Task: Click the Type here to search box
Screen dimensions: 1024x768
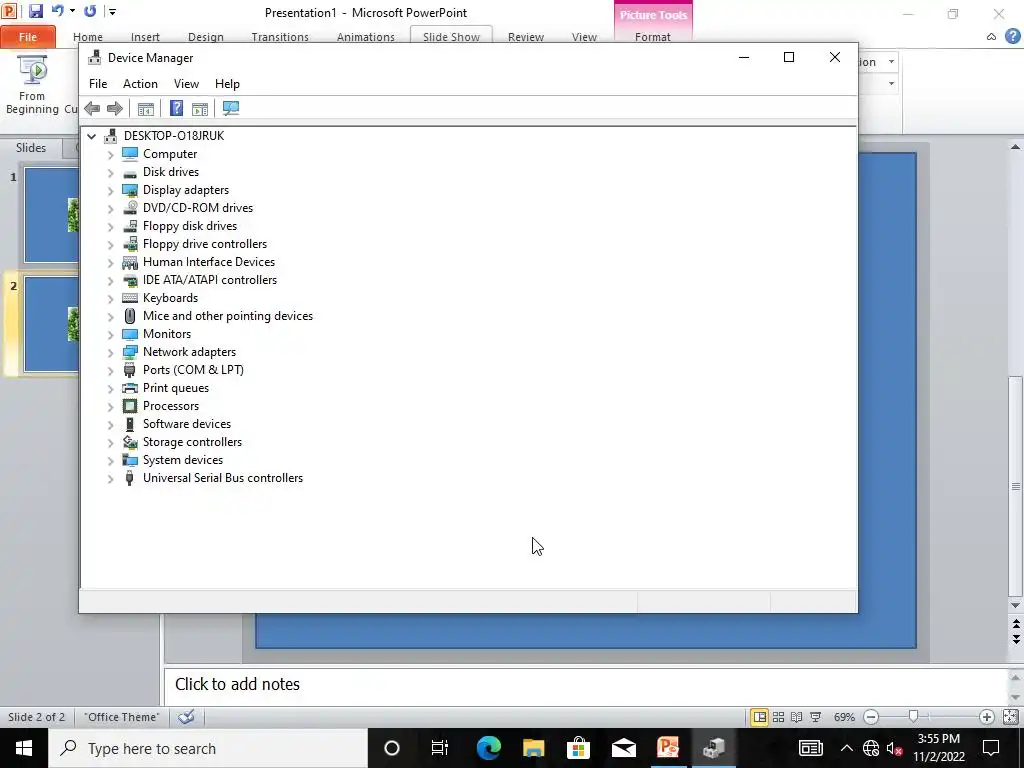Action: click(x=208, y=748)
